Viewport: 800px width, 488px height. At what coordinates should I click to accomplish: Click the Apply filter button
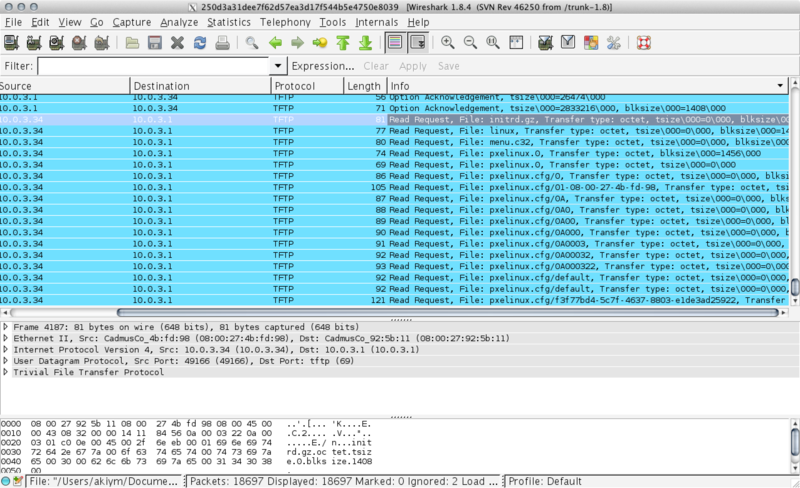point(413,66)
